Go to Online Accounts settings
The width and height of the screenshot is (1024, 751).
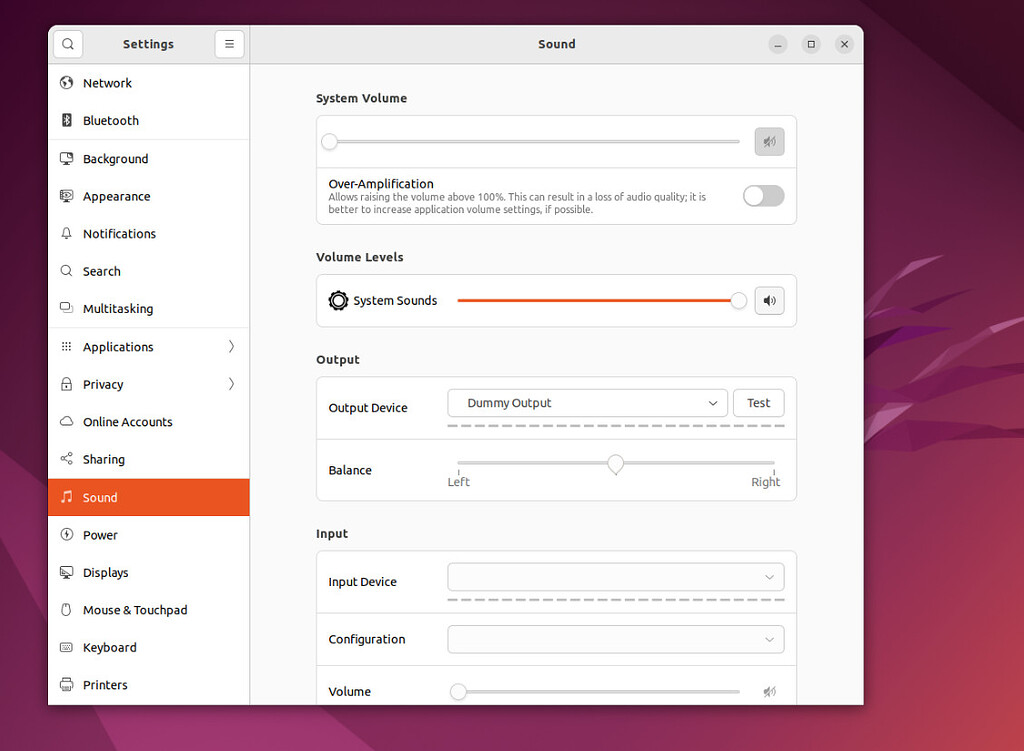(x=127, y=421)
